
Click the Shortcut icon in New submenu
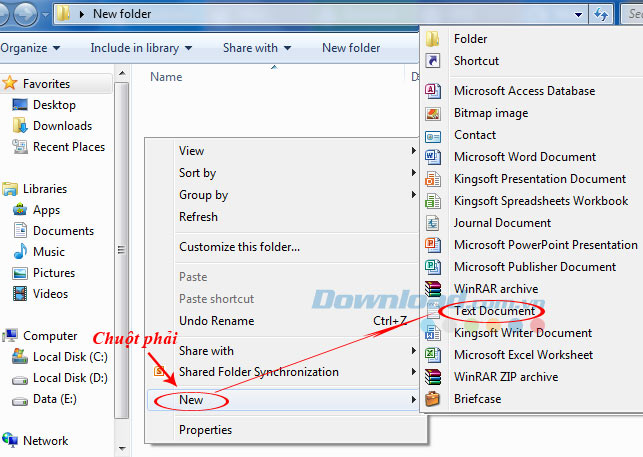433,61
